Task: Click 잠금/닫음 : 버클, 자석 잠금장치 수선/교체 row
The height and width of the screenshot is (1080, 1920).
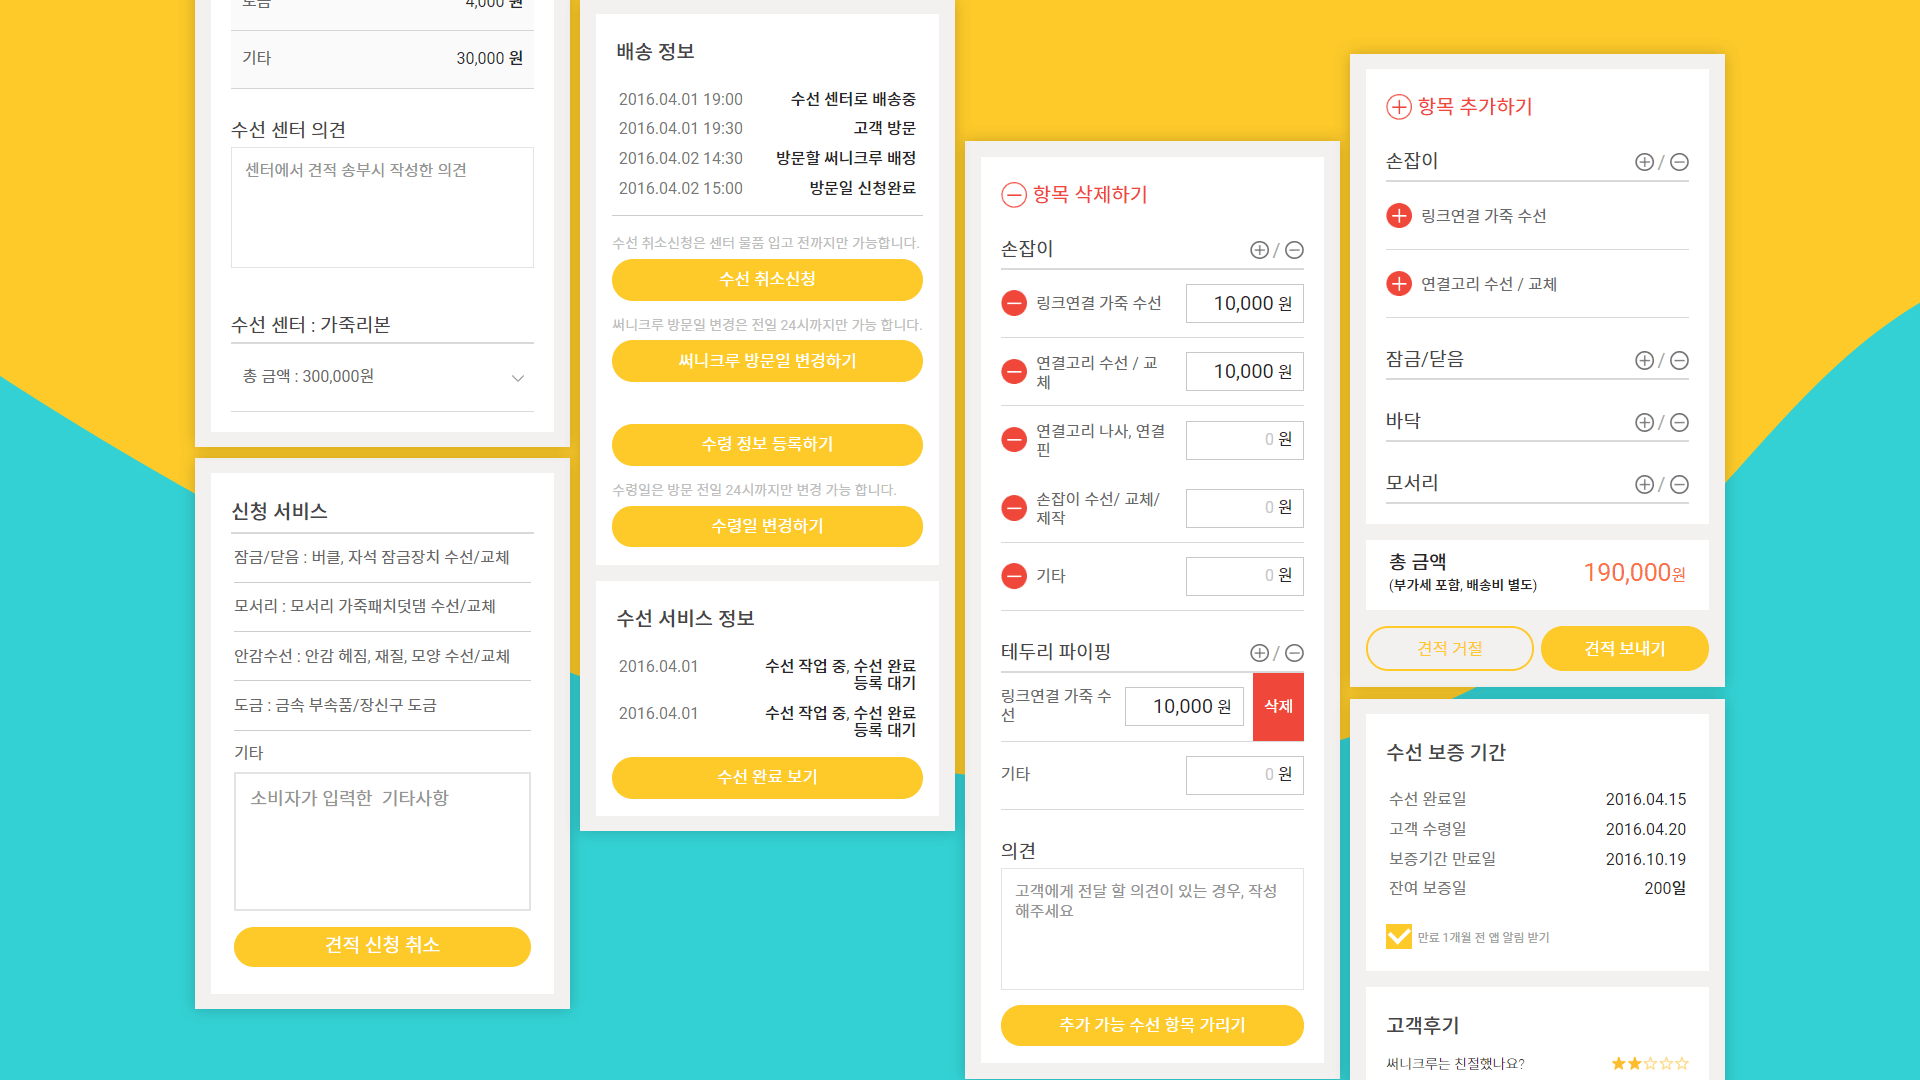Action: coord(382,557)
